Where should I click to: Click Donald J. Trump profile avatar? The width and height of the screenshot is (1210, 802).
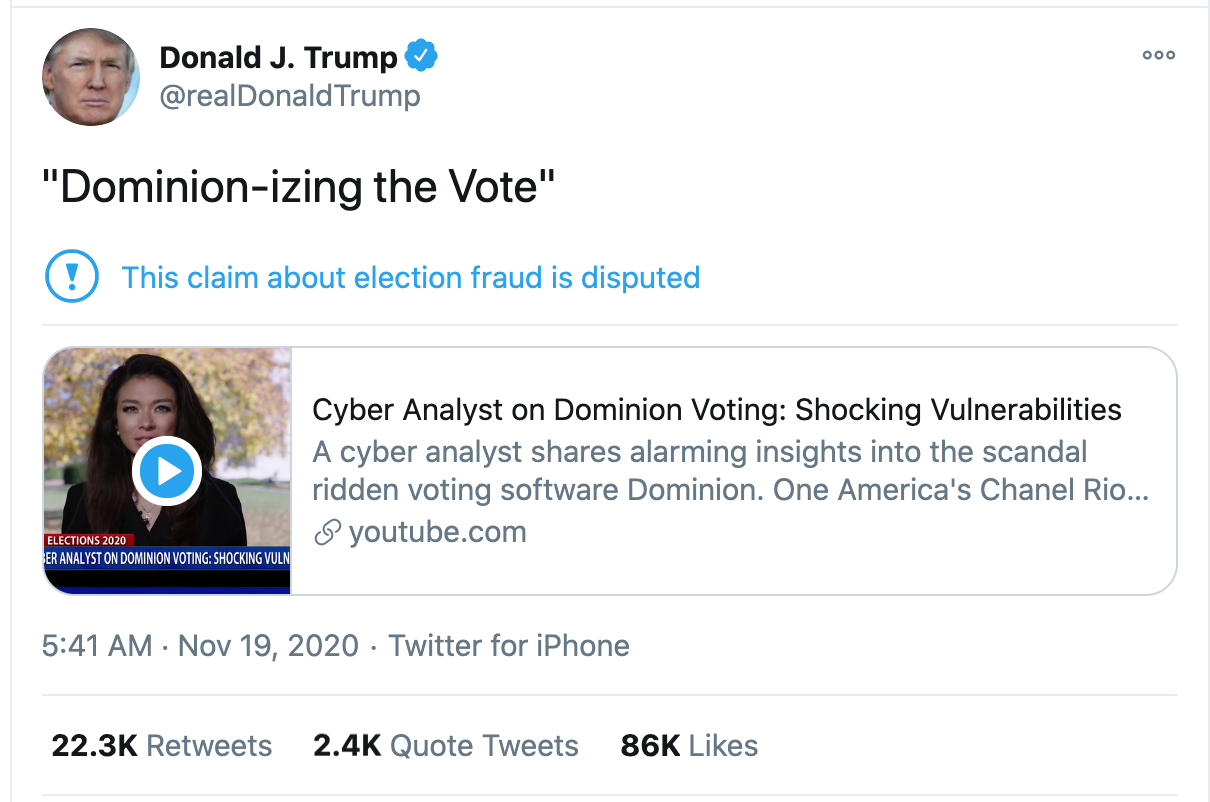click(91, 77)
